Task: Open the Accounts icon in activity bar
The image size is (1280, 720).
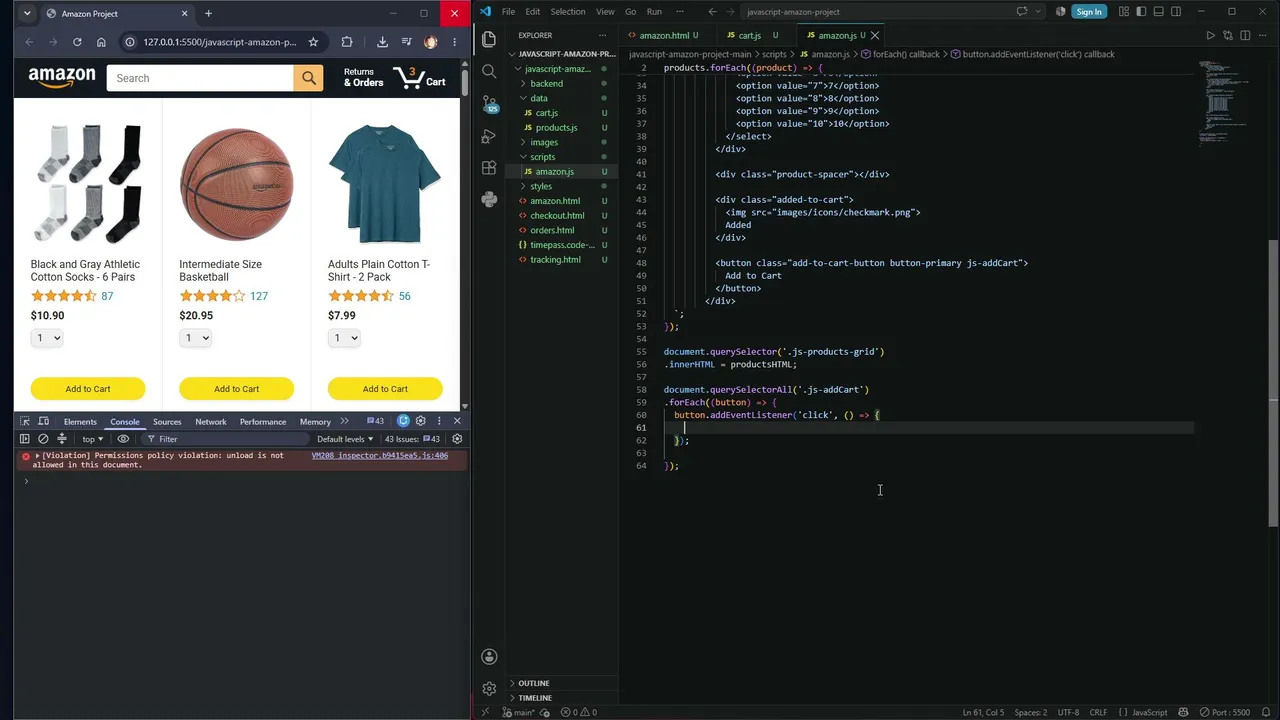Action: [x=489, y=657]
